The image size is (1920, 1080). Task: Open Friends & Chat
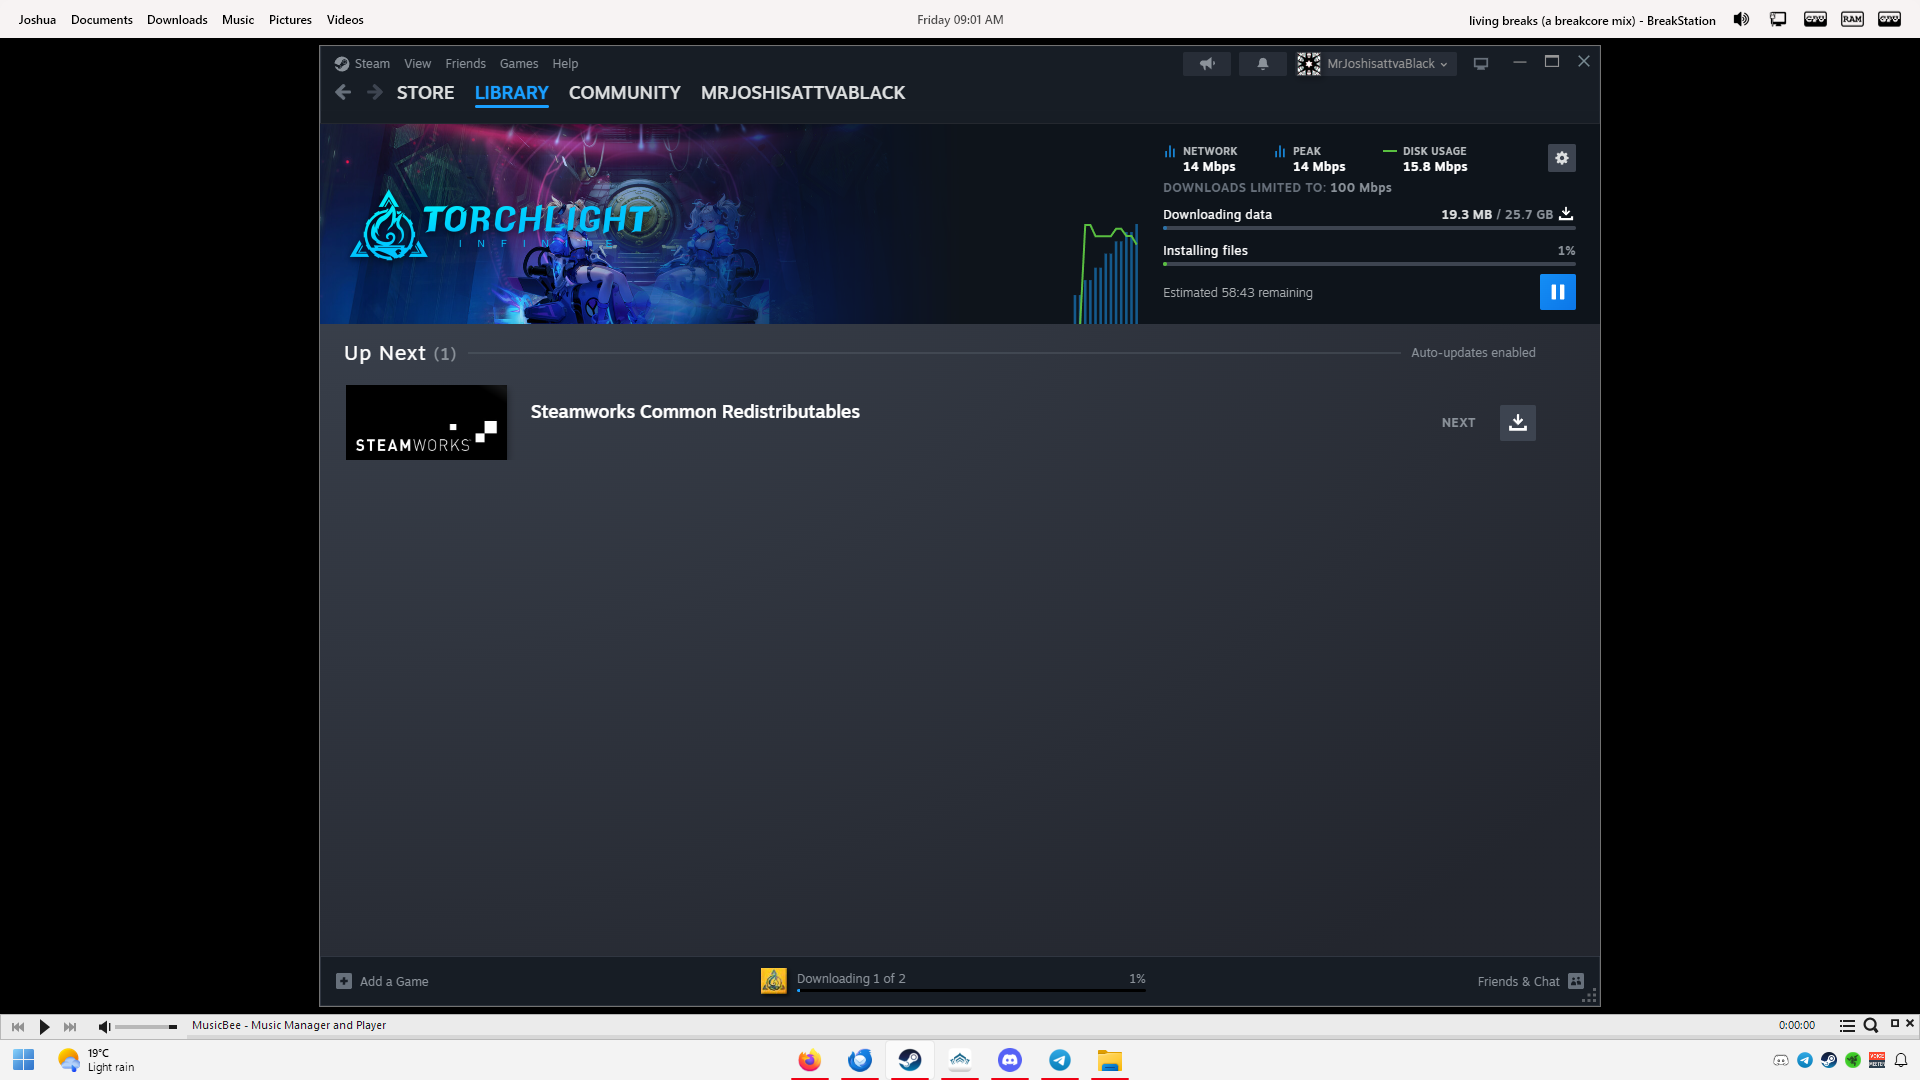point(1518,981)
